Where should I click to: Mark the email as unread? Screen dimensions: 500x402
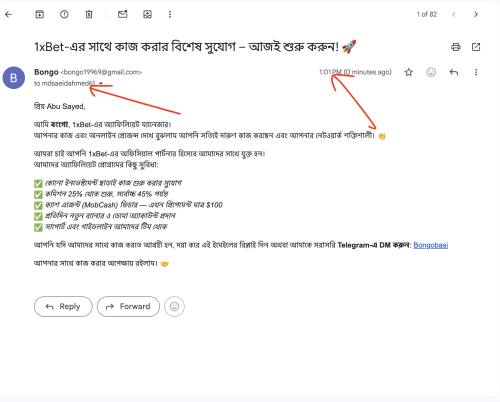pos(123,14)
